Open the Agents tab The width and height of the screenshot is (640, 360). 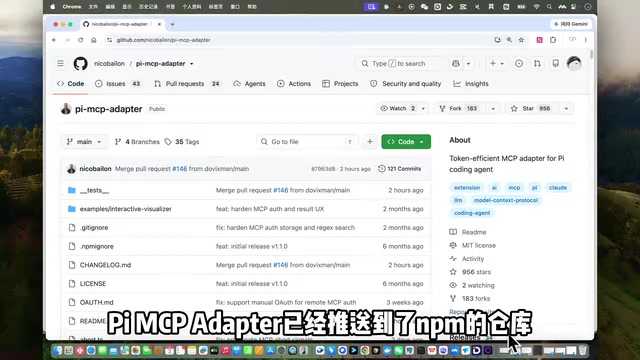pos(249,84)
